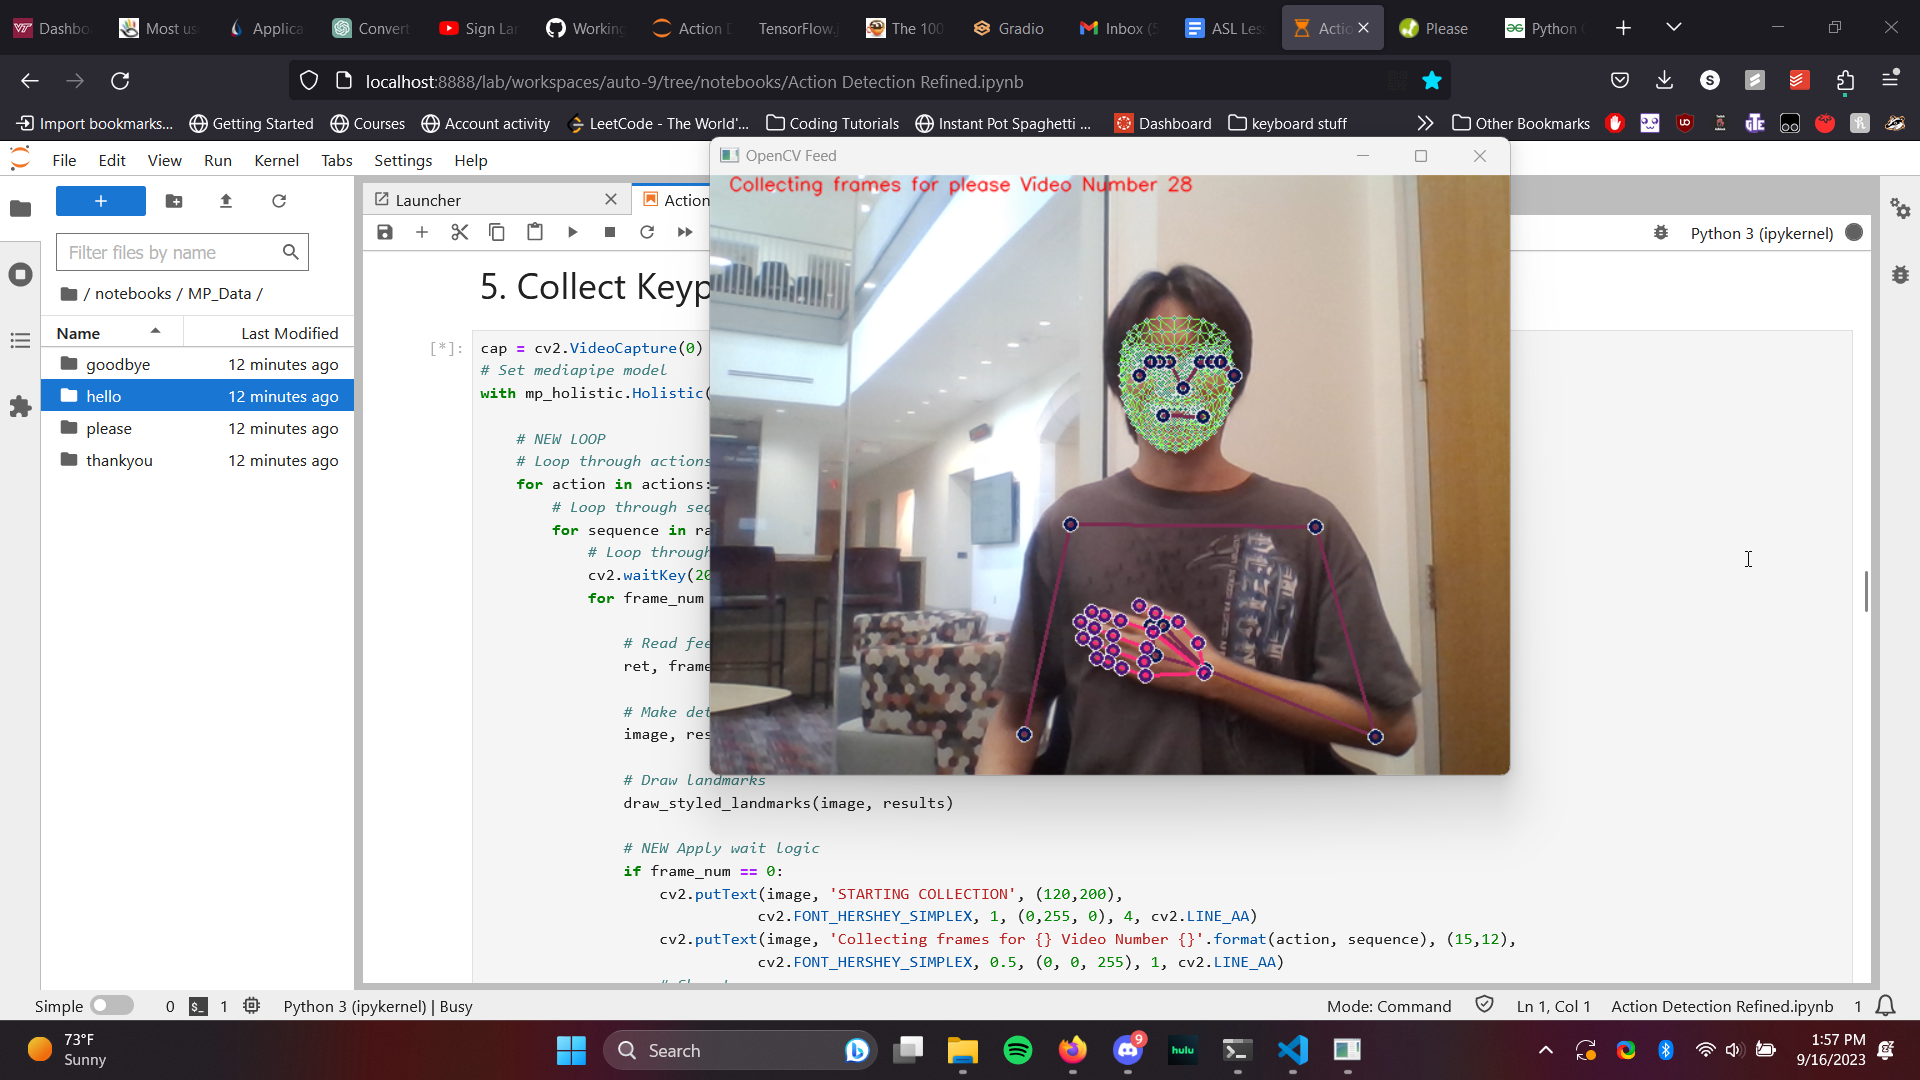Viewport: 1920px width, 1080px height.
Task: Open the Extension Manager puzzle icon
Action: [x=20, y=406]
